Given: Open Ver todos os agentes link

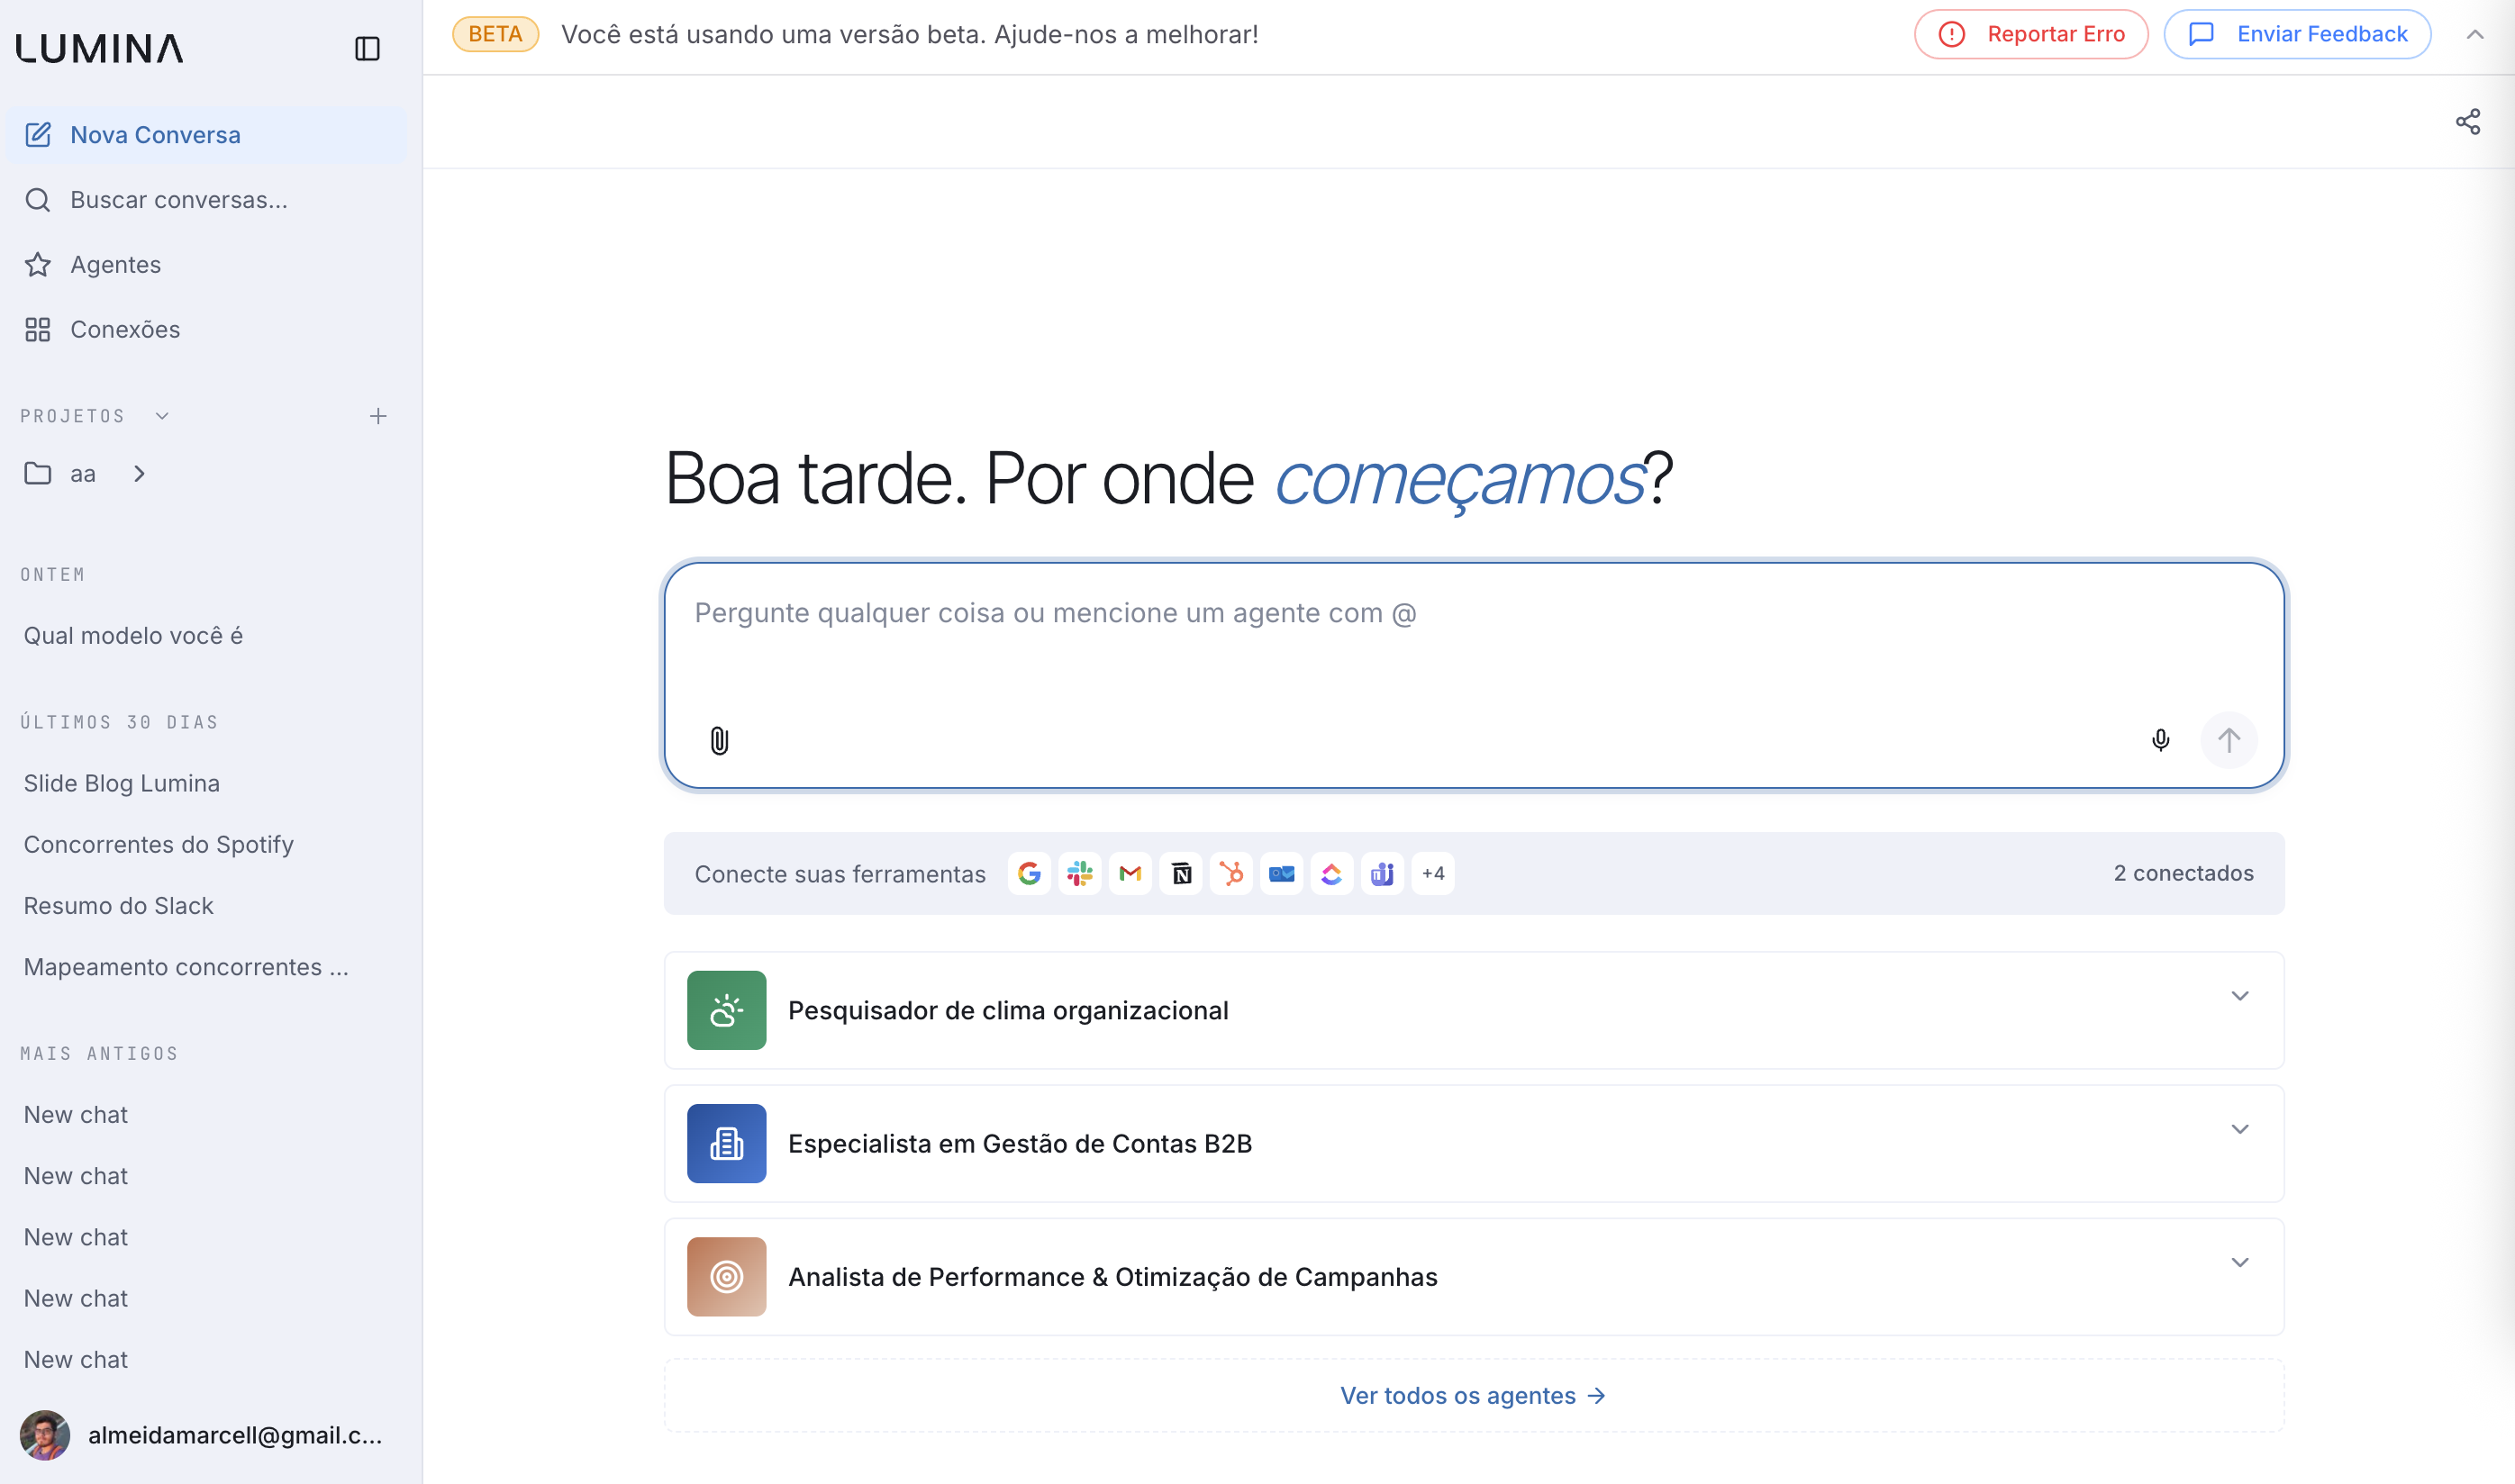Looking at the screenshot, I should pyautogui.click(x=1473, y=1395).
